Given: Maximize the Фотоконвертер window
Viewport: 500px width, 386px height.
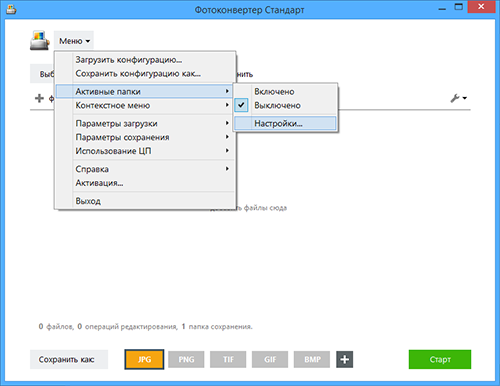Looking at the screenshot, I should 459,7.
